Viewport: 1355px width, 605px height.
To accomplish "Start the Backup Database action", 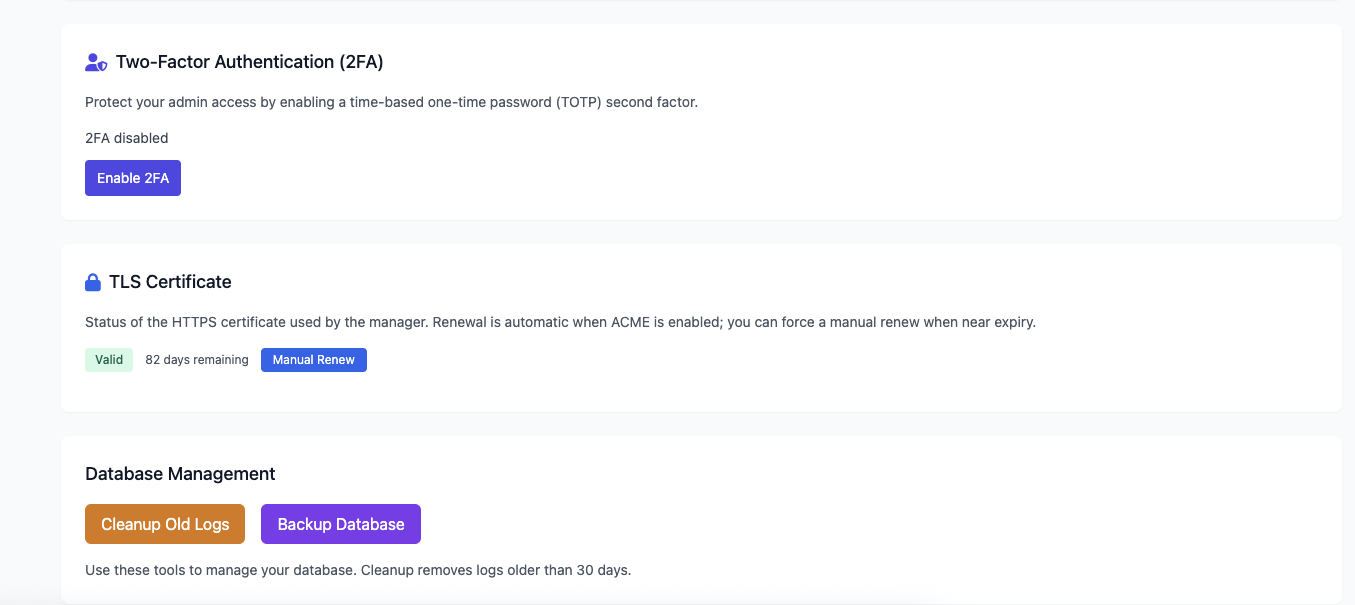I will [341, 524].
